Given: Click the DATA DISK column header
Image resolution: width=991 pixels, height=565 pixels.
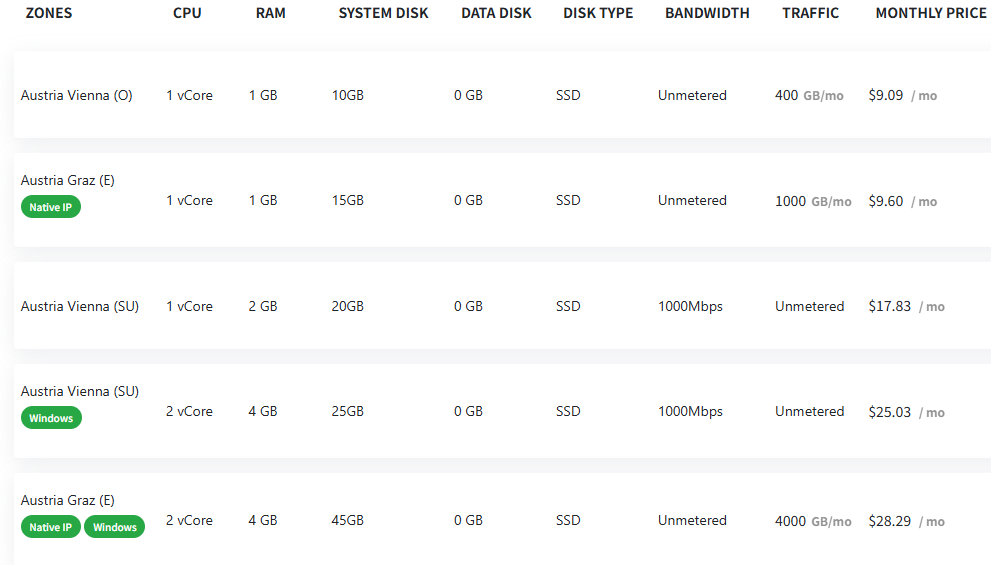Looking at the screenshot, I should [x=496, y=13].
